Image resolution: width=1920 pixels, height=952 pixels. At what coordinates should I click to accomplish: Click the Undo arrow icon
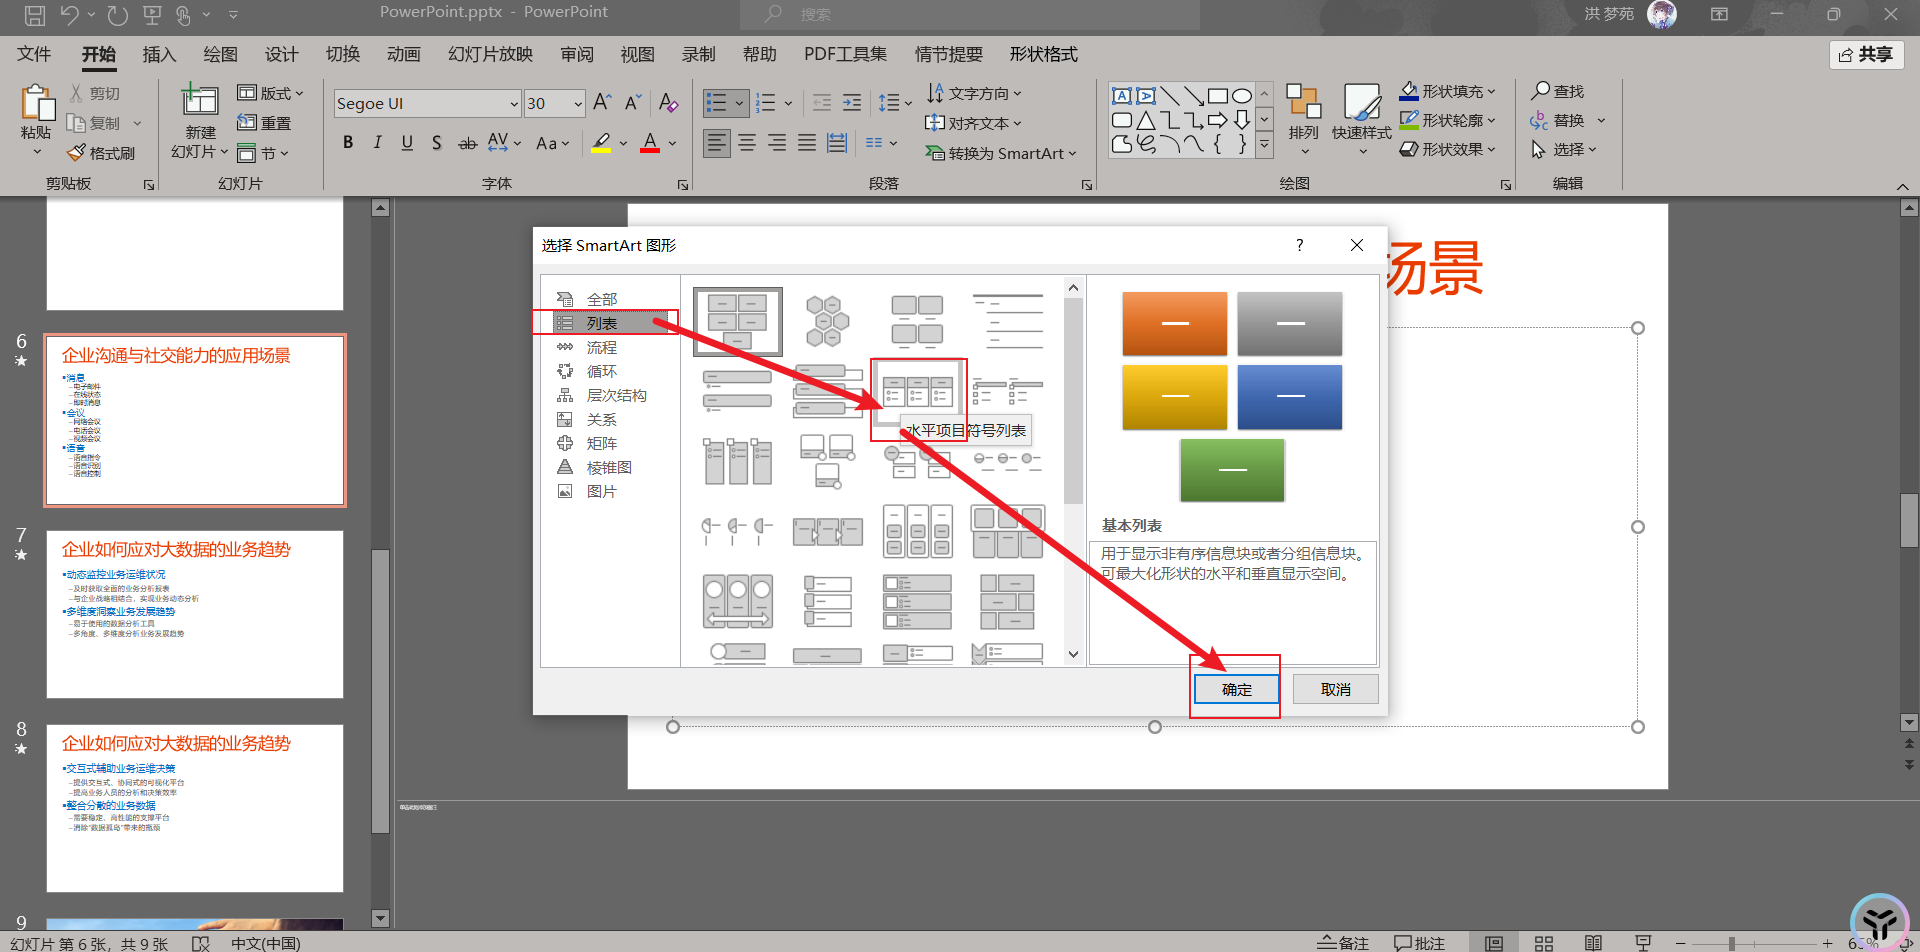(69, 15)
